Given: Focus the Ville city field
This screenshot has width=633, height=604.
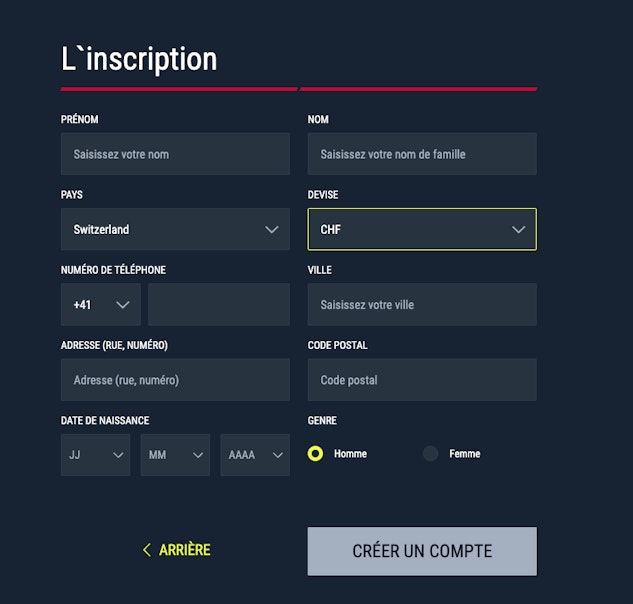Looking at the screenshot, I should click(421, 305).
